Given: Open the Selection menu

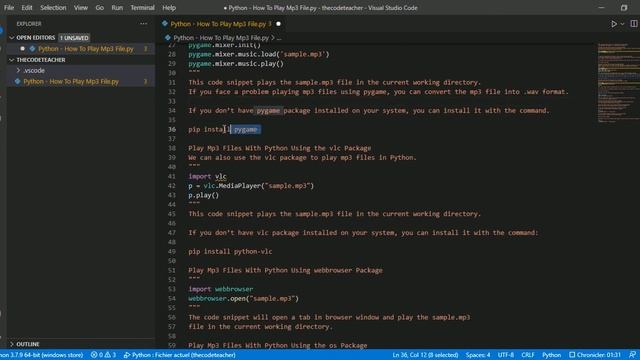Looking at the screenshot, I should (x=53, y=7).
